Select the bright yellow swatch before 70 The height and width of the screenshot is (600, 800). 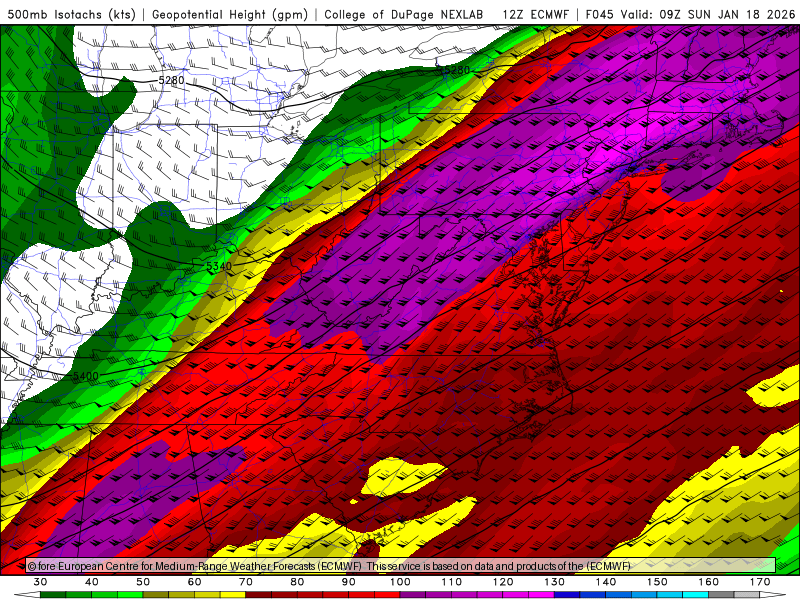233,595
